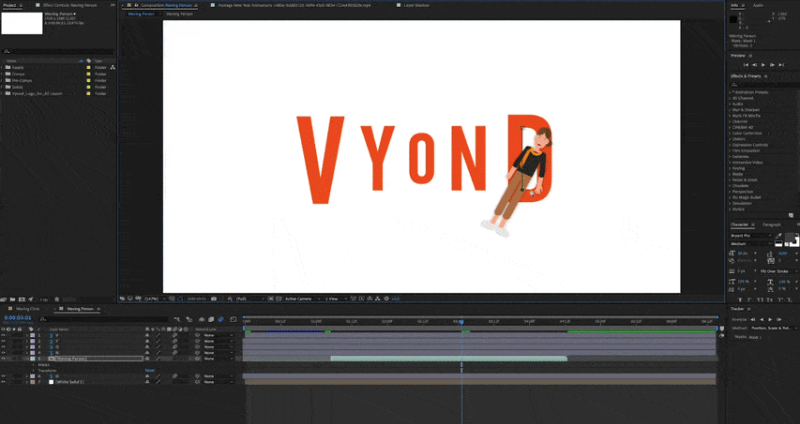Open the viewer resolution (Full) dropdown
This screenshot has height=424, width=800.
(x=249, y=298)
